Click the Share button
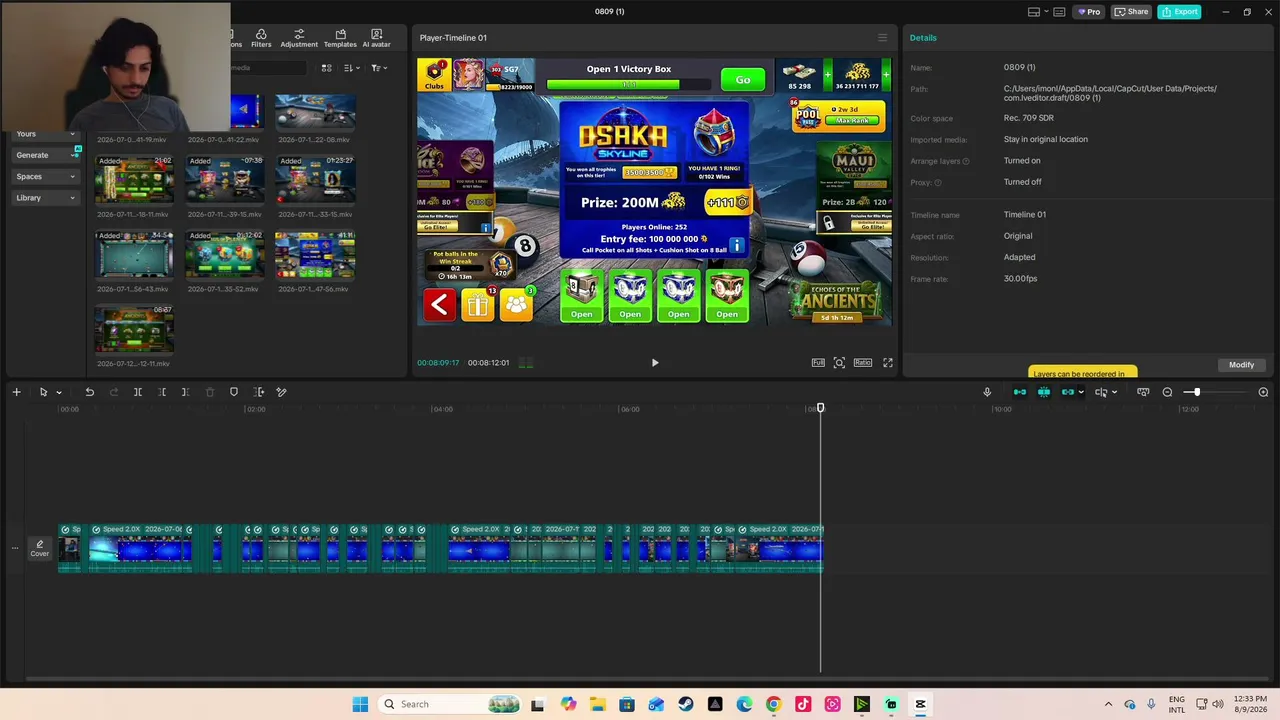The image size is (1280, 720). point(1132,12)
